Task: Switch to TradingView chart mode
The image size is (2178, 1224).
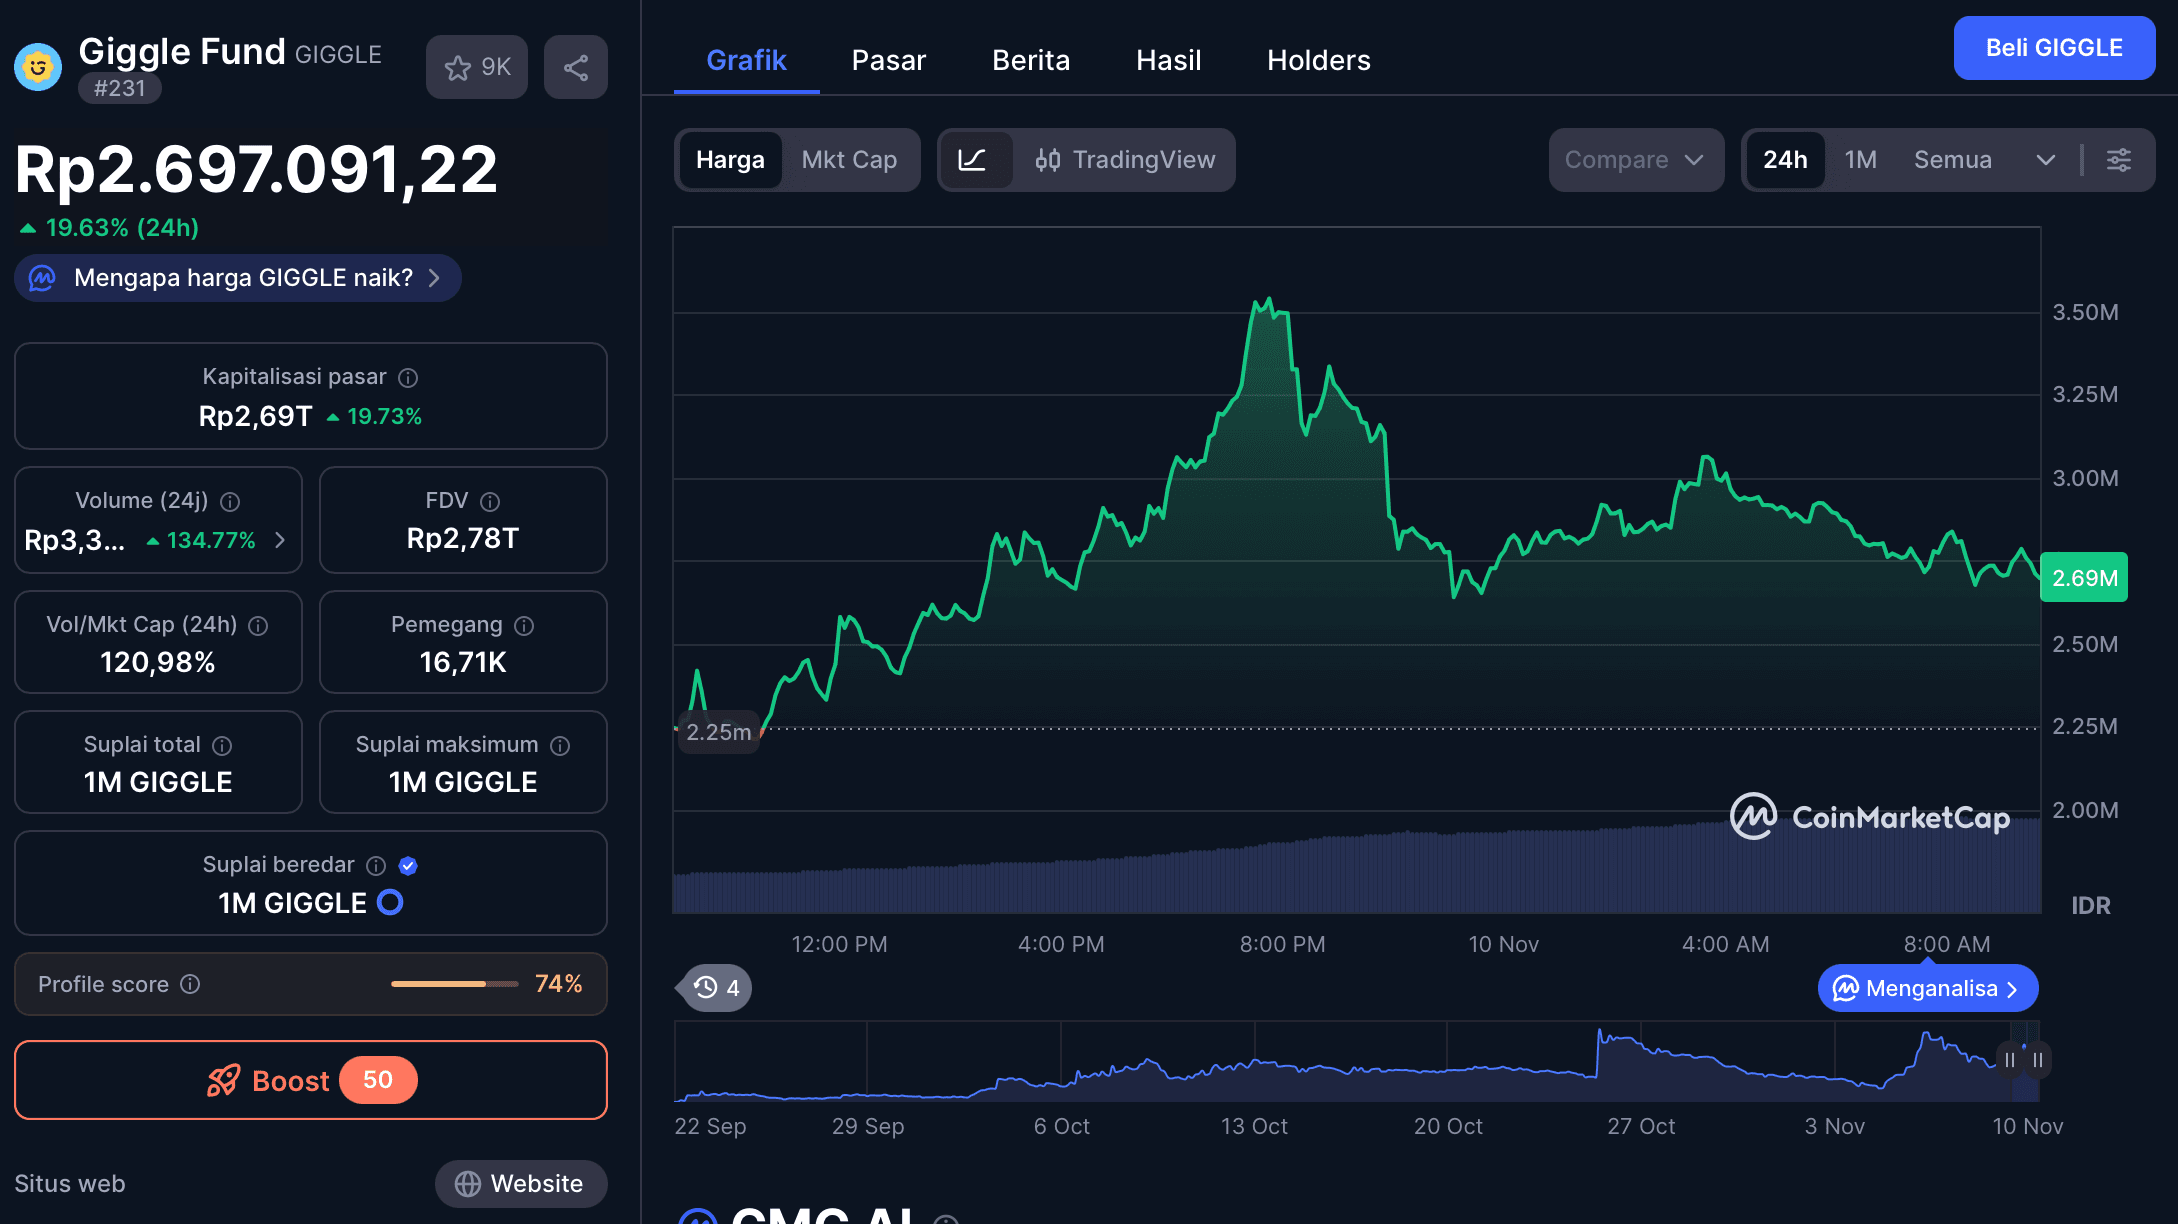Action: (x=1125, y=160)
